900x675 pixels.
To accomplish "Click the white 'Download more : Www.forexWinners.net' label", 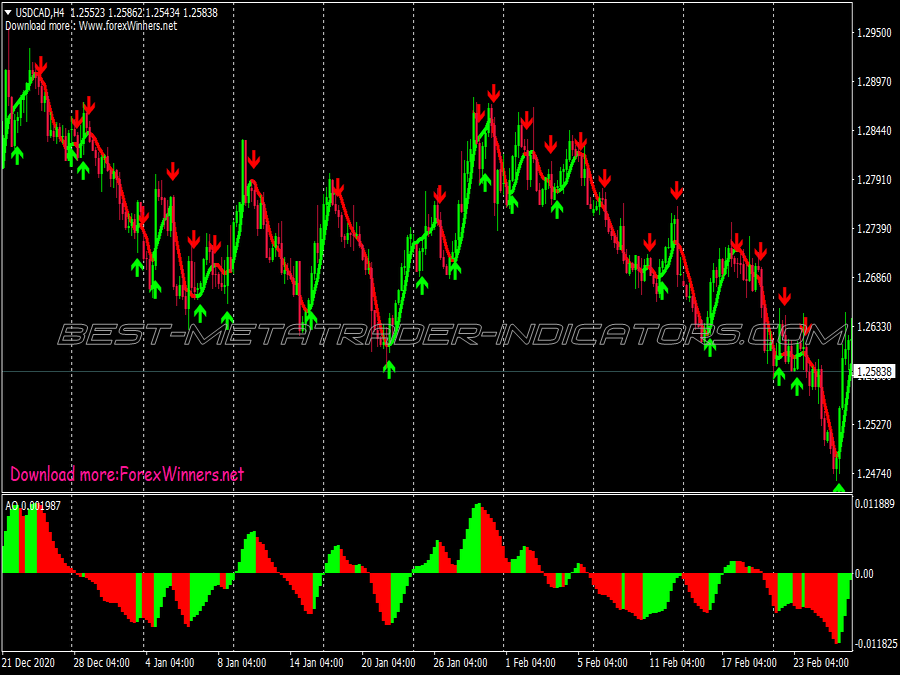I will (91, 26).
